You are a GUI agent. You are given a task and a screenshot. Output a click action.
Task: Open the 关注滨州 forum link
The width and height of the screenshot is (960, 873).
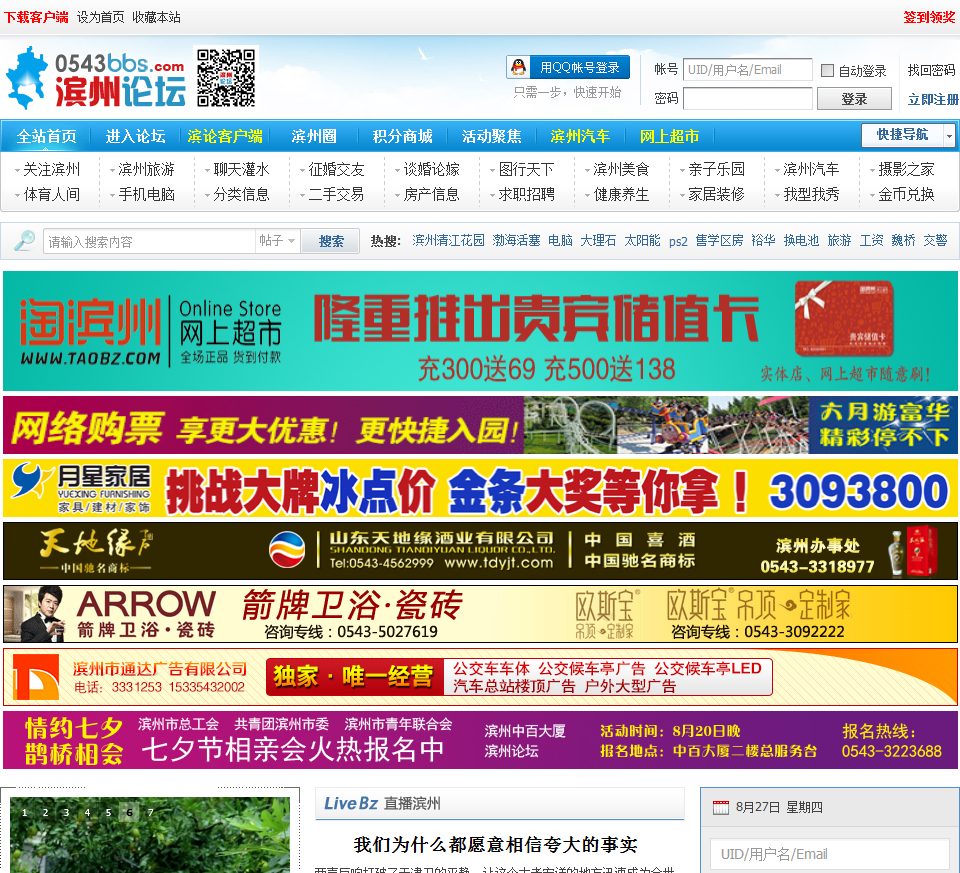pyautogui.click(x=51, y=169)
